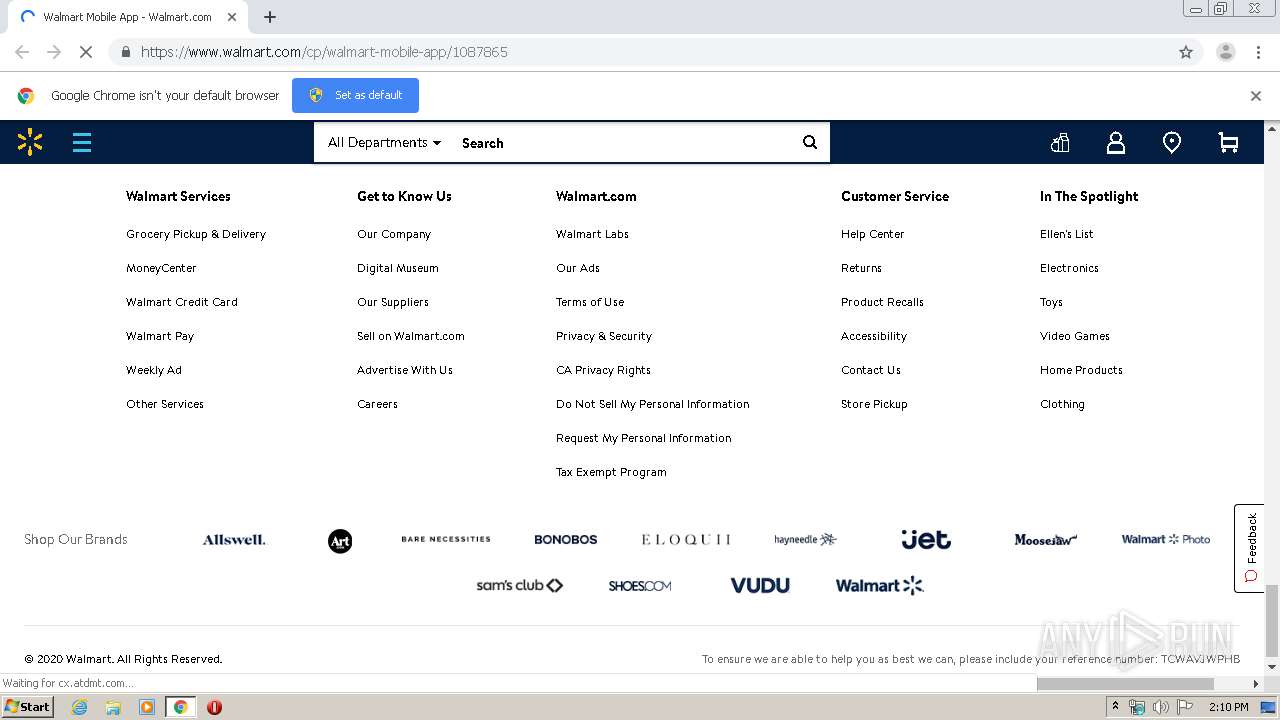
Task: Click the Art.com brand logo
Action: tap(340, 541)
